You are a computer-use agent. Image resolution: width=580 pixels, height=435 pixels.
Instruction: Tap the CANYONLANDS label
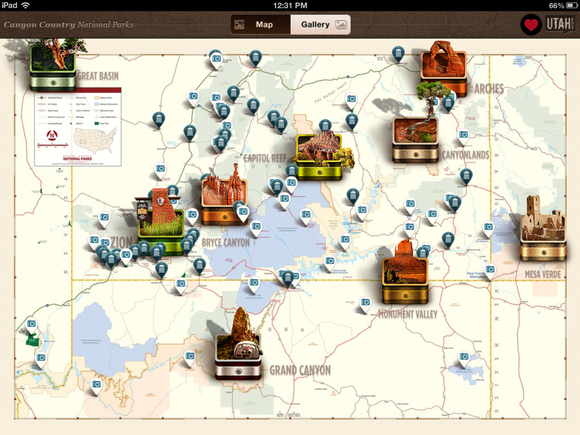[x=465, y=155]
